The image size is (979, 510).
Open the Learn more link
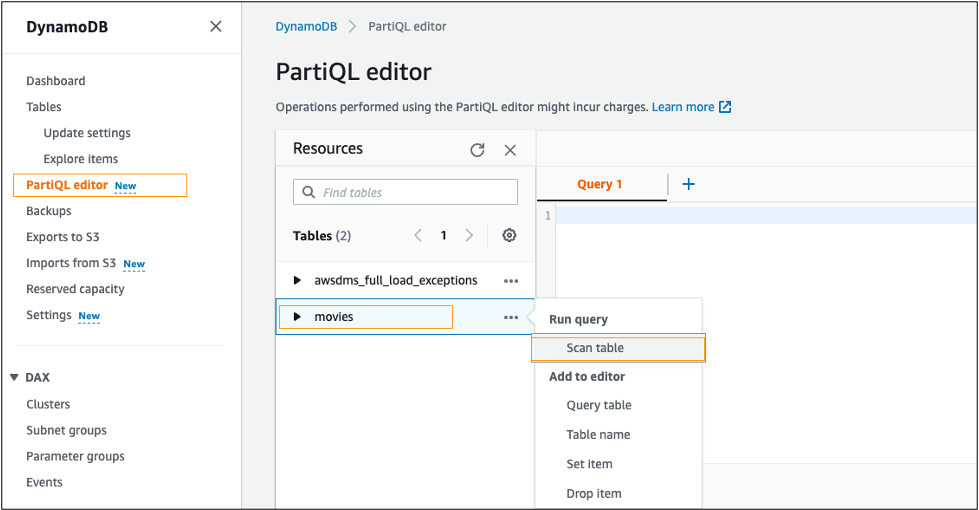click(x=682, y=107)
